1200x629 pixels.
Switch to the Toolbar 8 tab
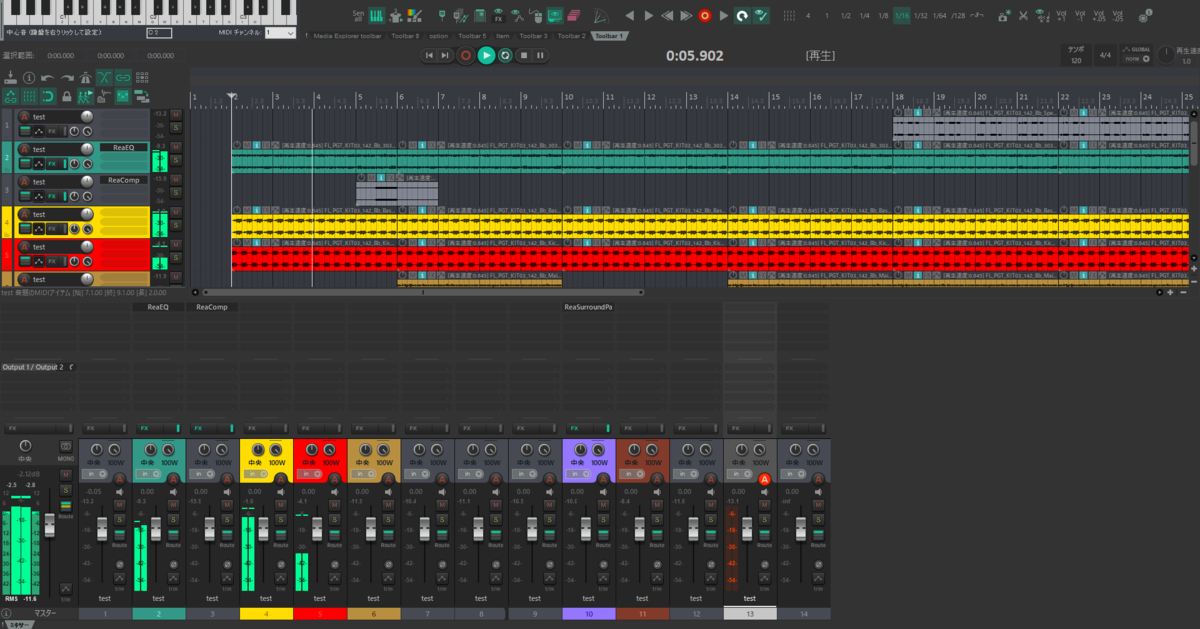point(405,36)
